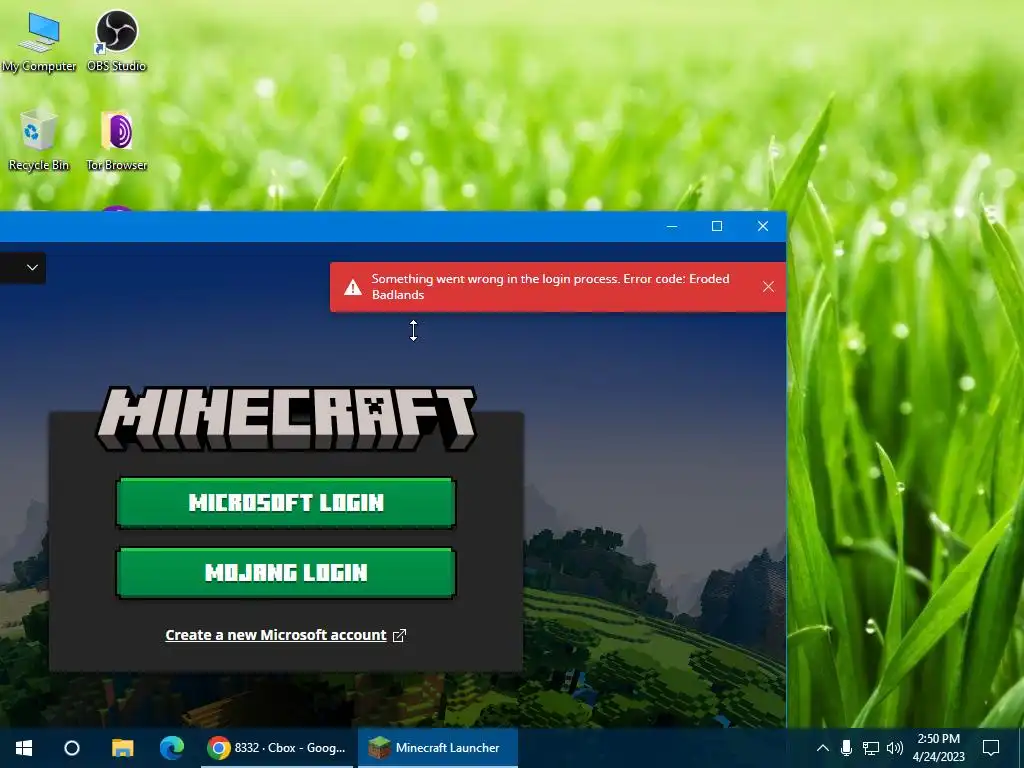1024x768 pixels.
Task: Click external link icon beside Create account
Action: pyautogui.click(x=400, y=635)
